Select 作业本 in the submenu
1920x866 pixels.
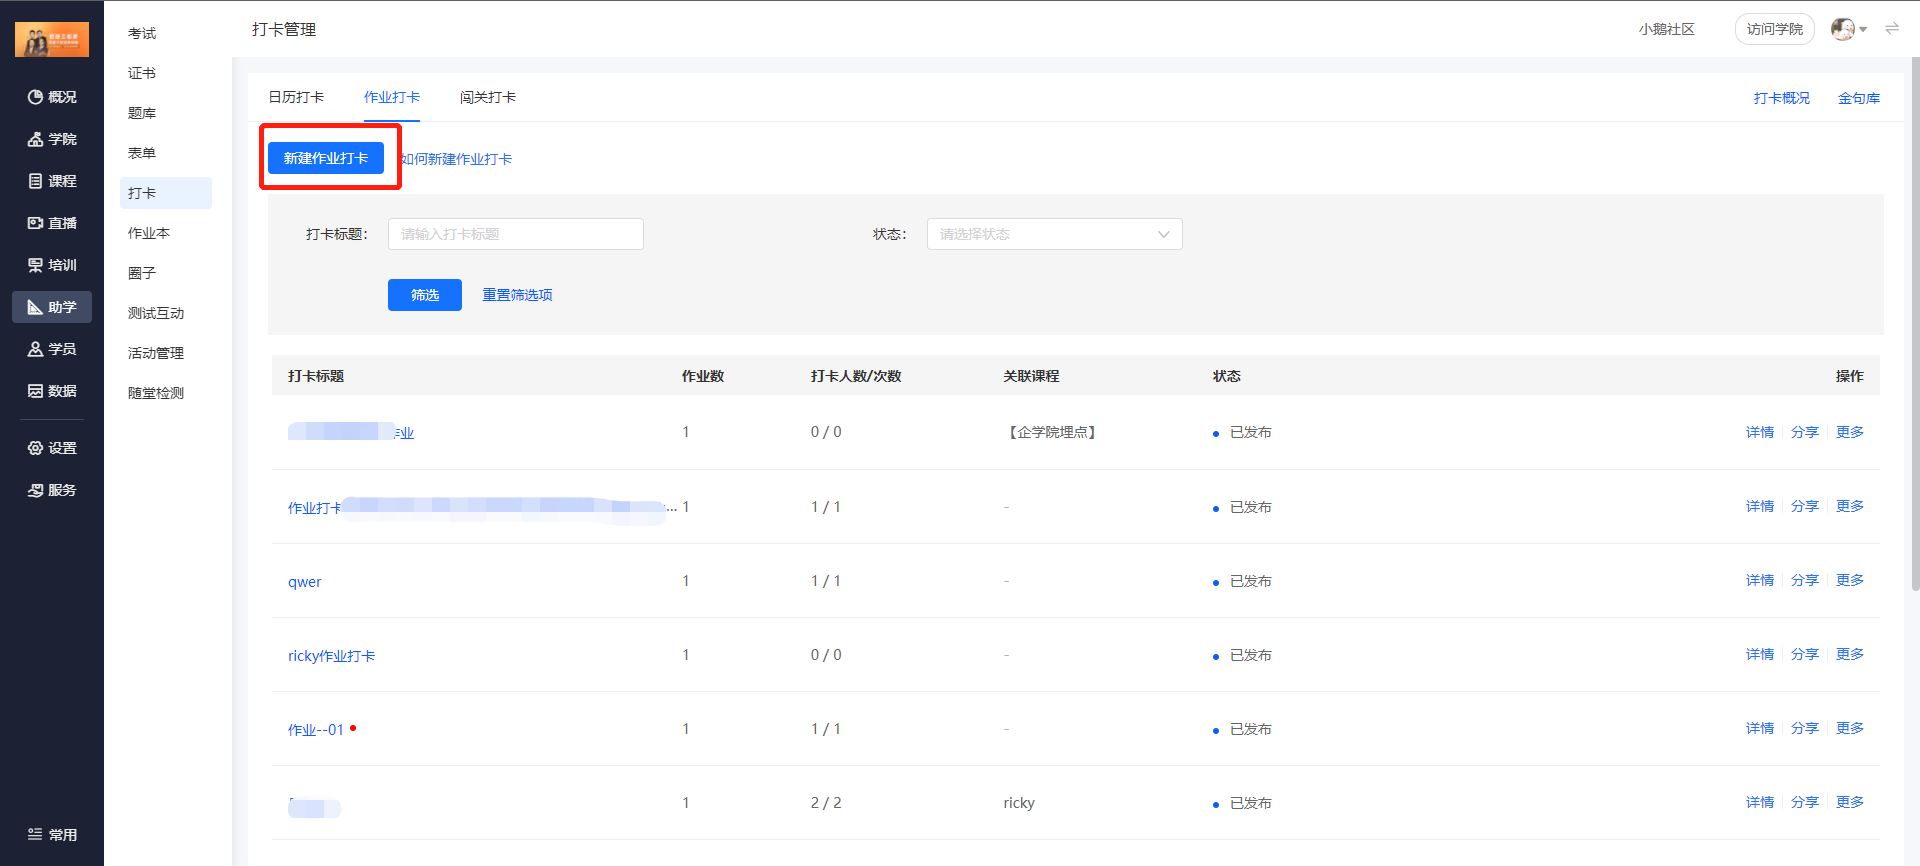(x=149, y=233)
